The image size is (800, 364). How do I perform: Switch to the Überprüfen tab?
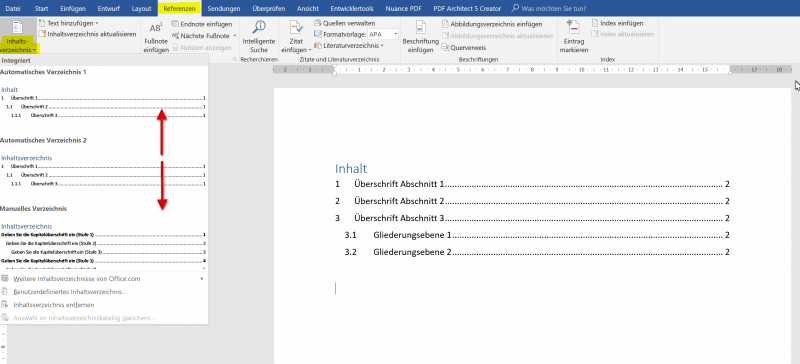(269, 9)
